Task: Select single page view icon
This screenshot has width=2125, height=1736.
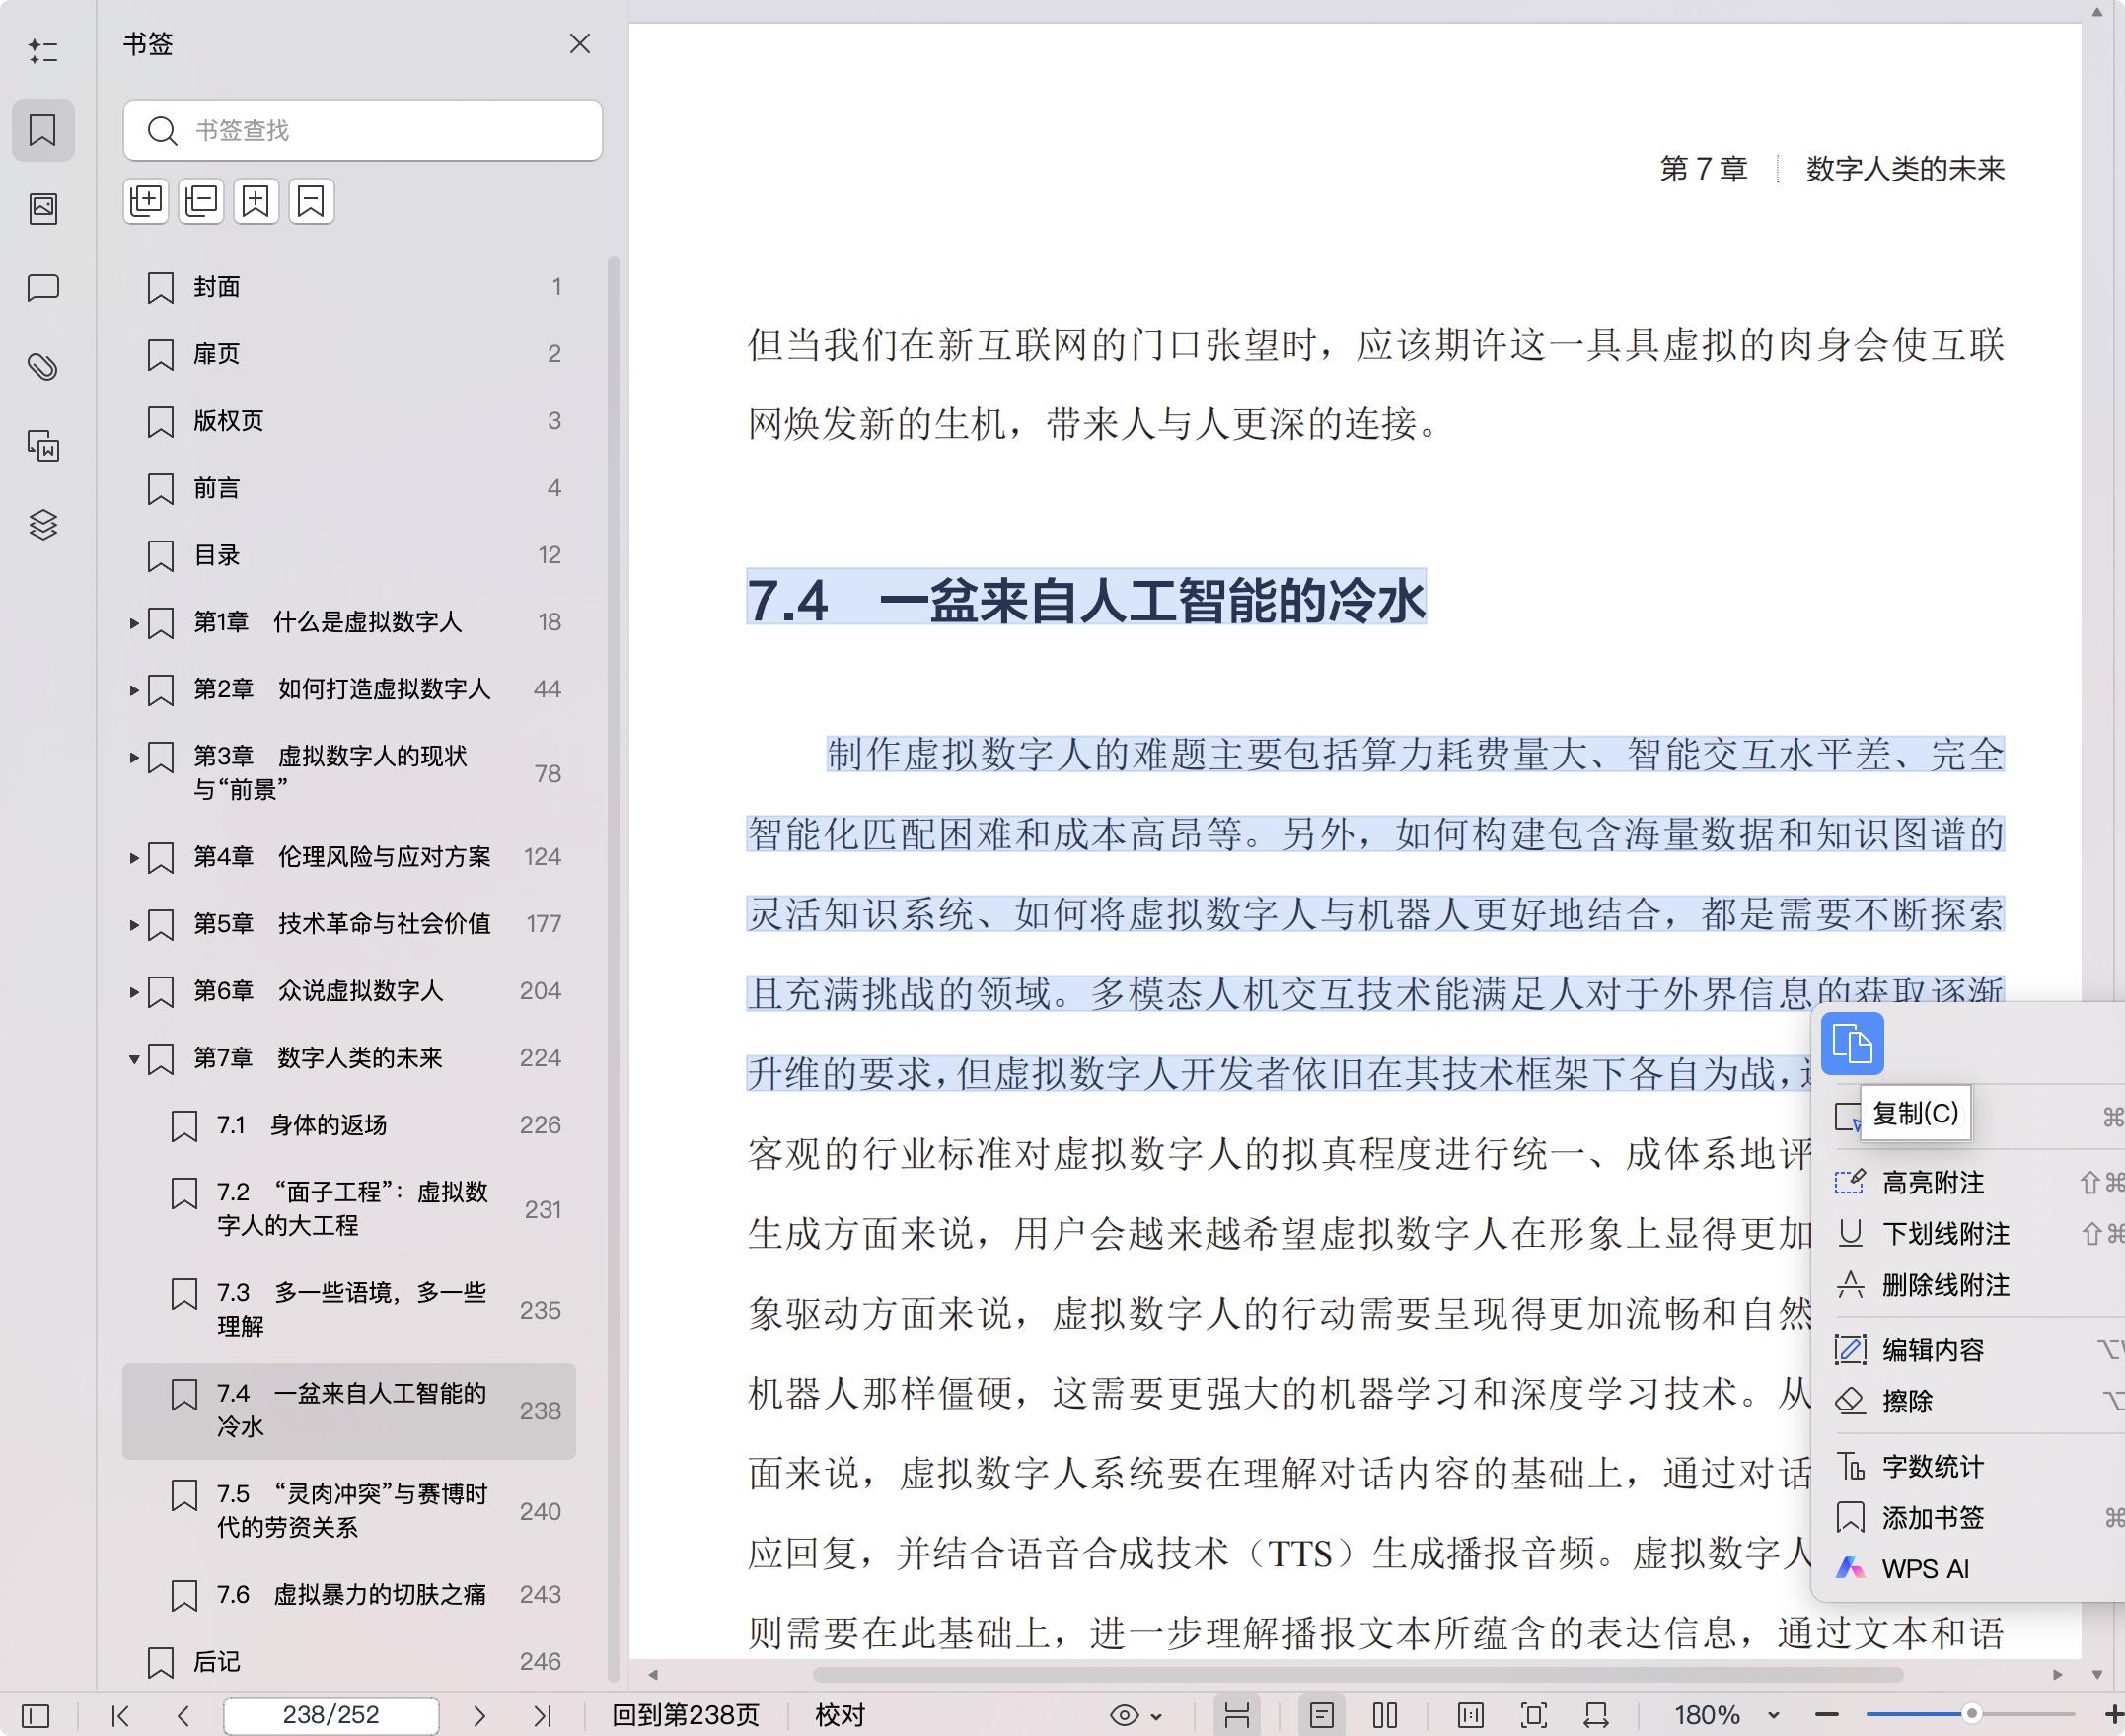Action: [x=1322, y=1716]
